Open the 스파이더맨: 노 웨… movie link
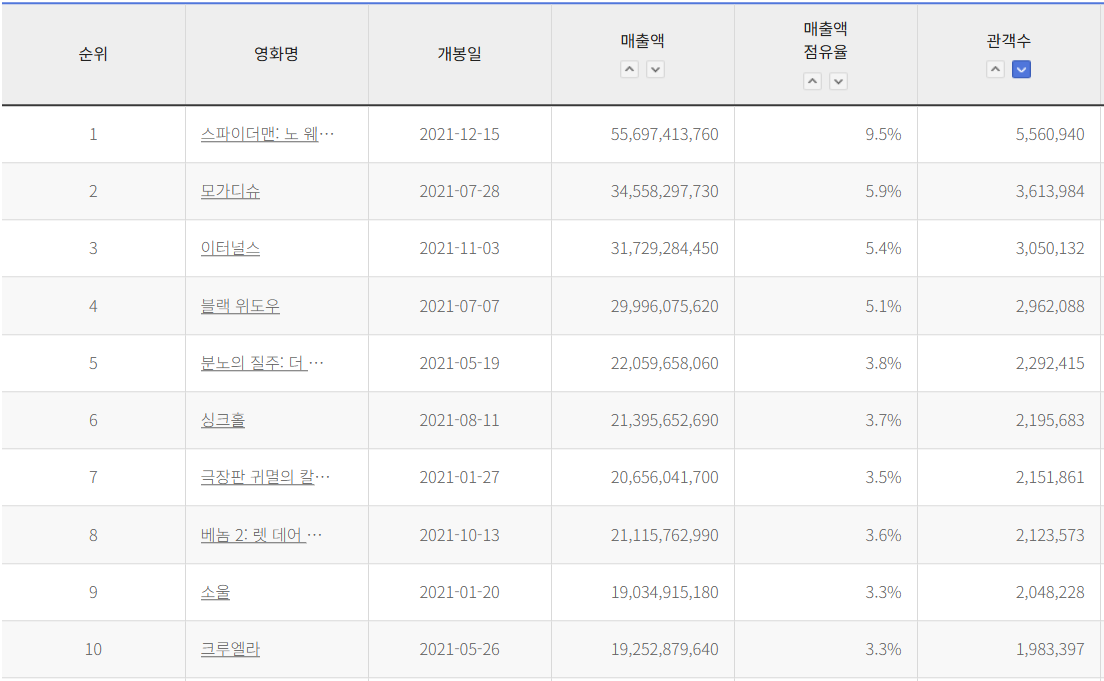 [267, 134]
